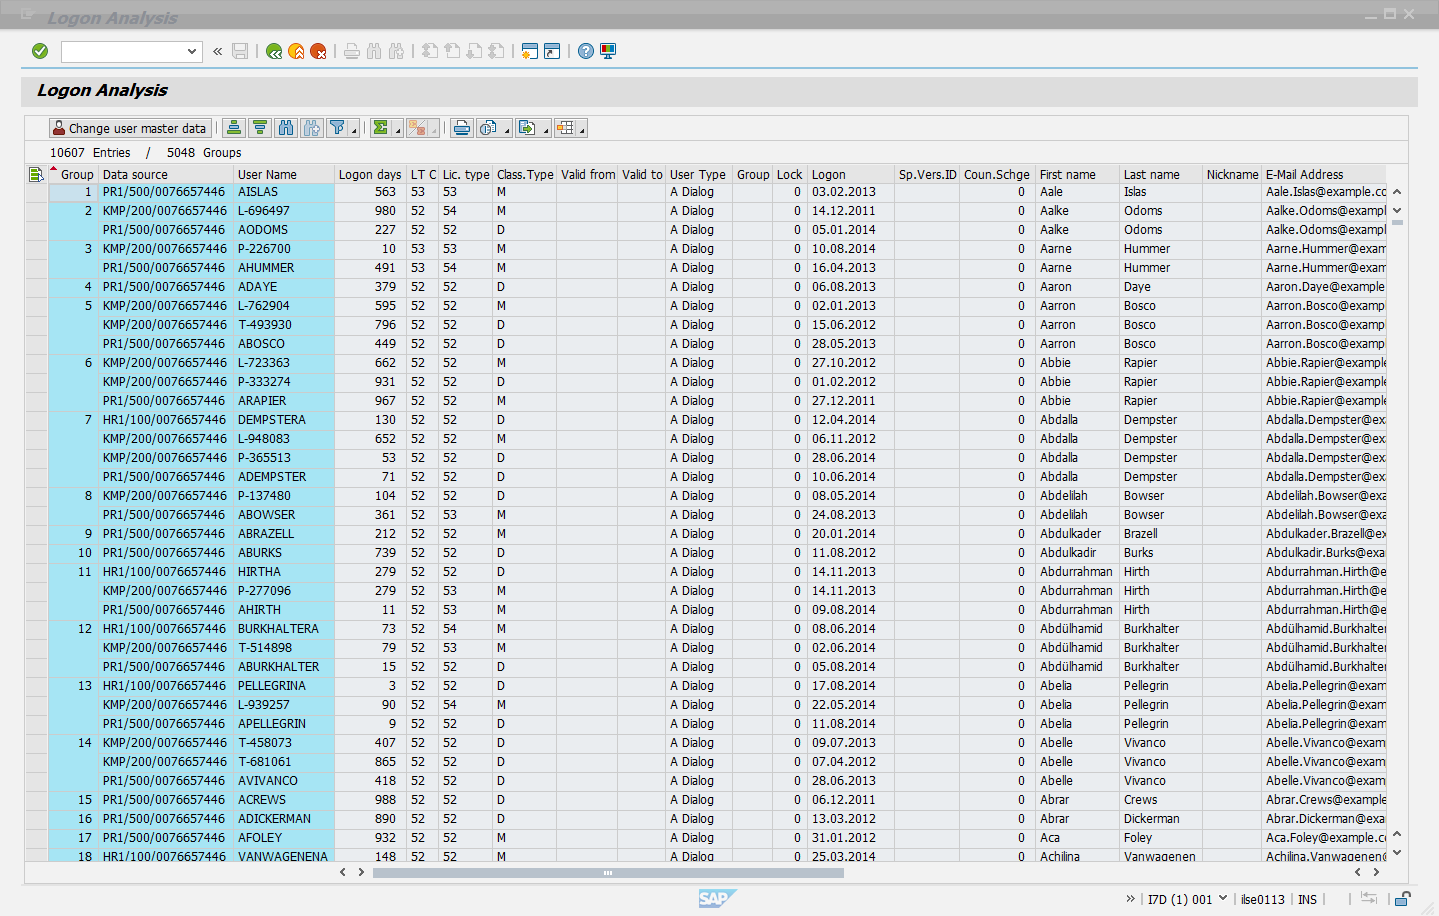
Task: Click the orange Exit icon
Action: pos(296,51)
